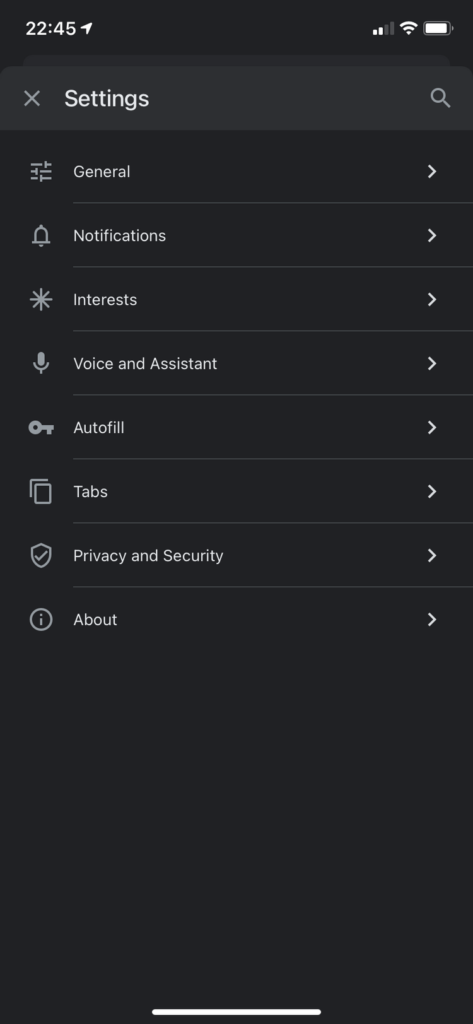Open the Interests menu entry
473x1024 pixels.
236,299
